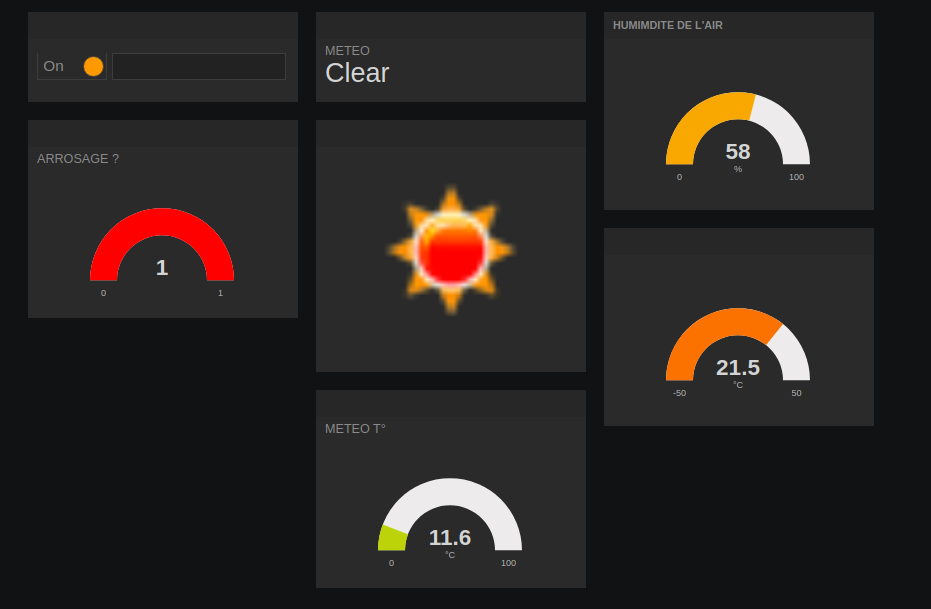This screenshot has width=931, height=609.
Task: Select the 58 humidity reading
Action: pyautogui.click(x=738, y=152)
